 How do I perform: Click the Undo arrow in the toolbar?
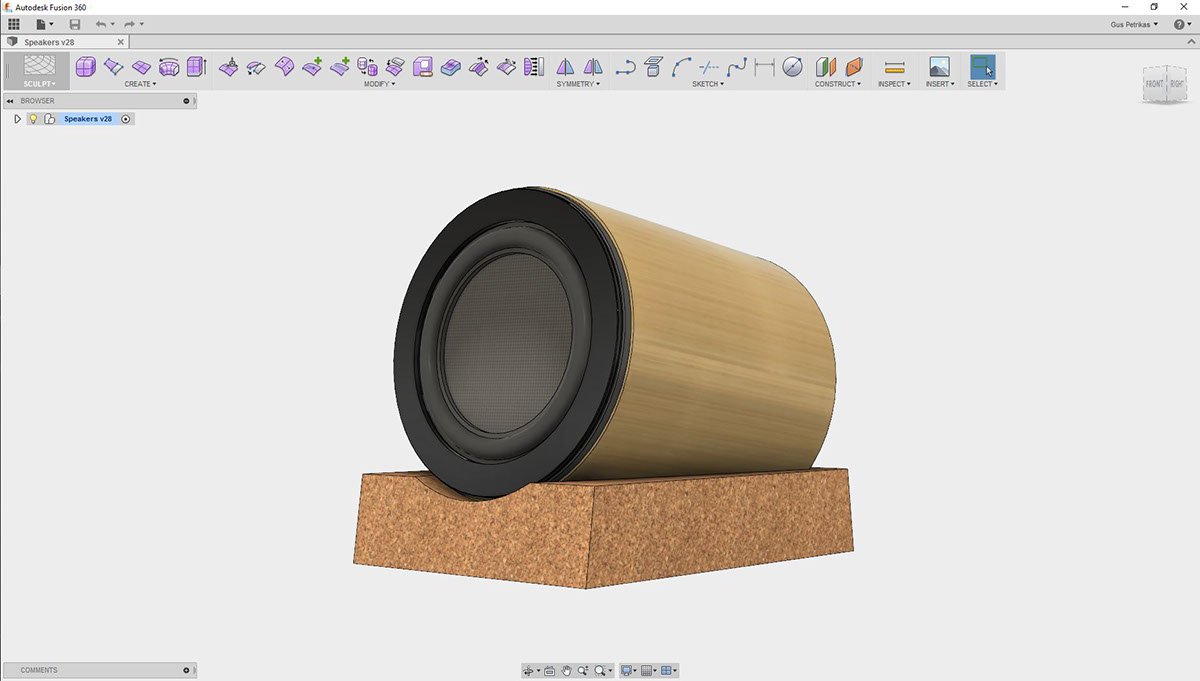coord(99,23)
